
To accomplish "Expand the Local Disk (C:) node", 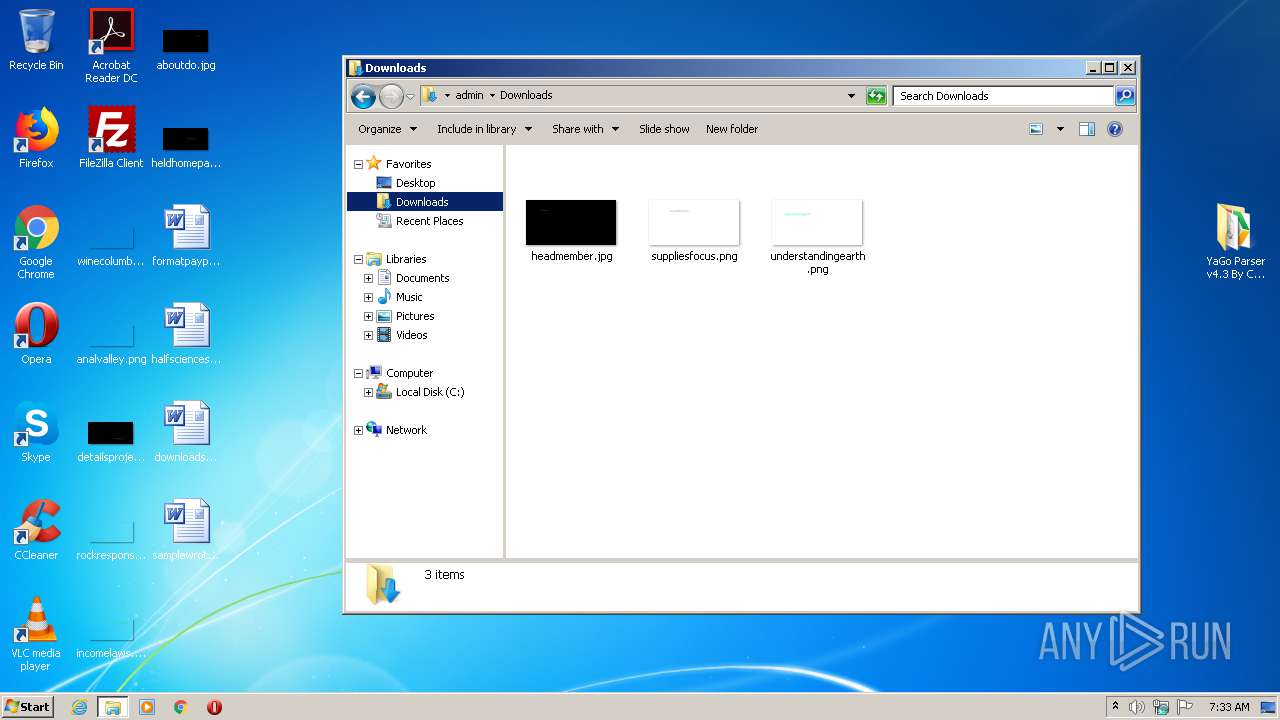I will 368,392.
